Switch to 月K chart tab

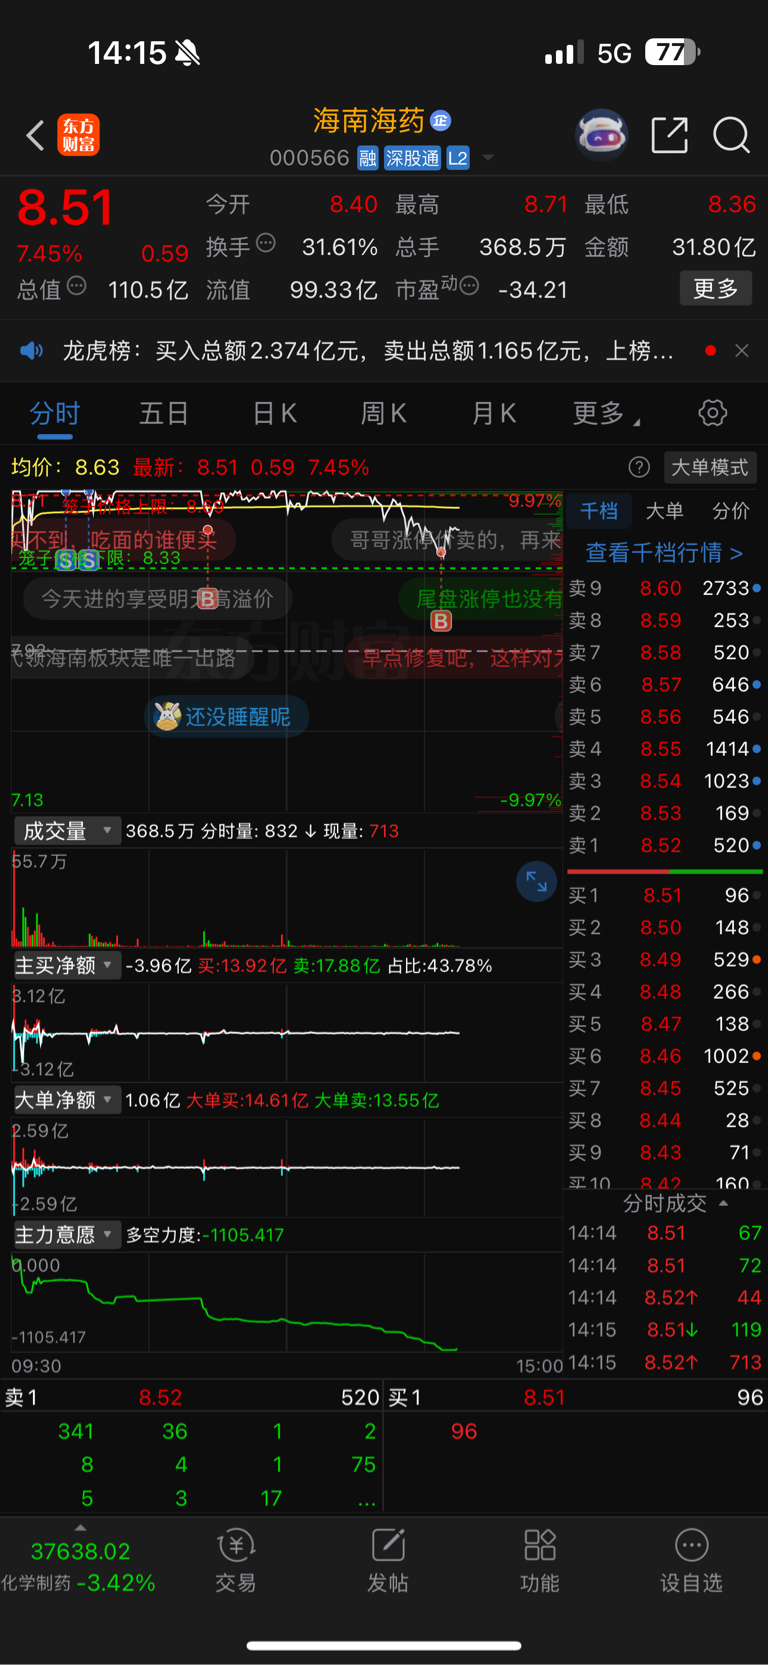(x=493, y=414)
